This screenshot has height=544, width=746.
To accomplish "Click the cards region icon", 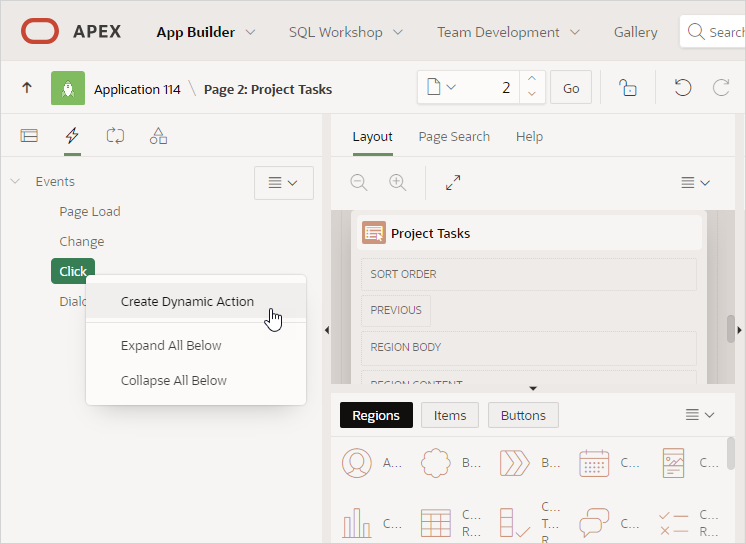I will (673, 463).
